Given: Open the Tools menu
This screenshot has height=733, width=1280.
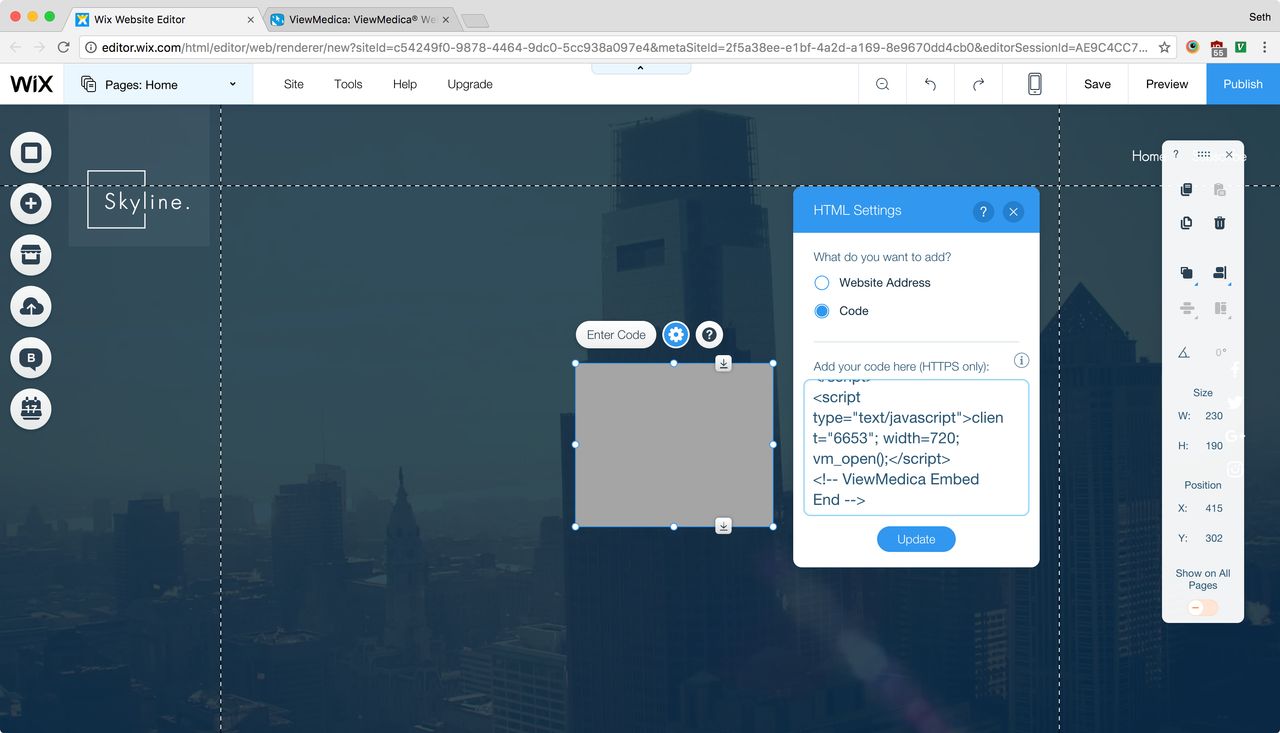Looking at the screenshot, I should coord(348,84).
